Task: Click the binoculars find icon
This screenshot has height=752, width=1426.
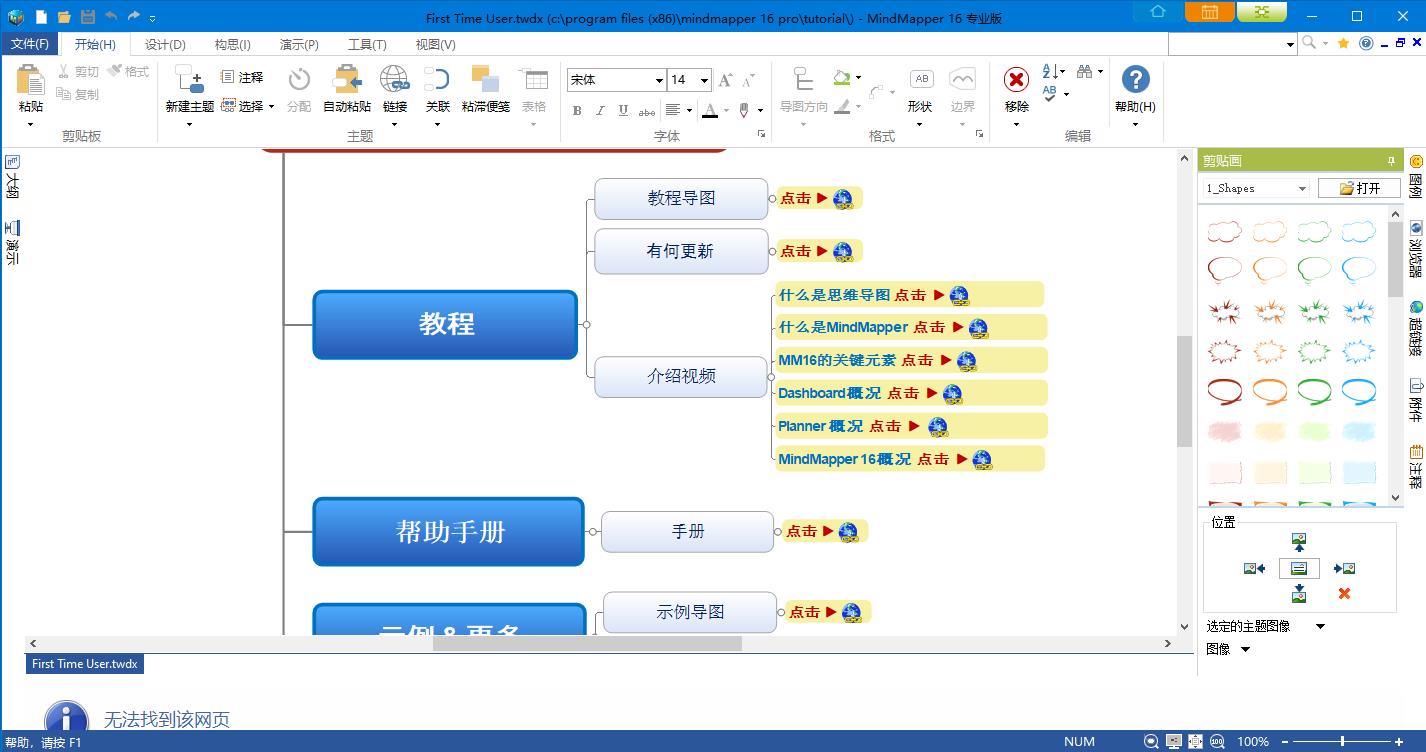Action: [x=1085, y=71]
